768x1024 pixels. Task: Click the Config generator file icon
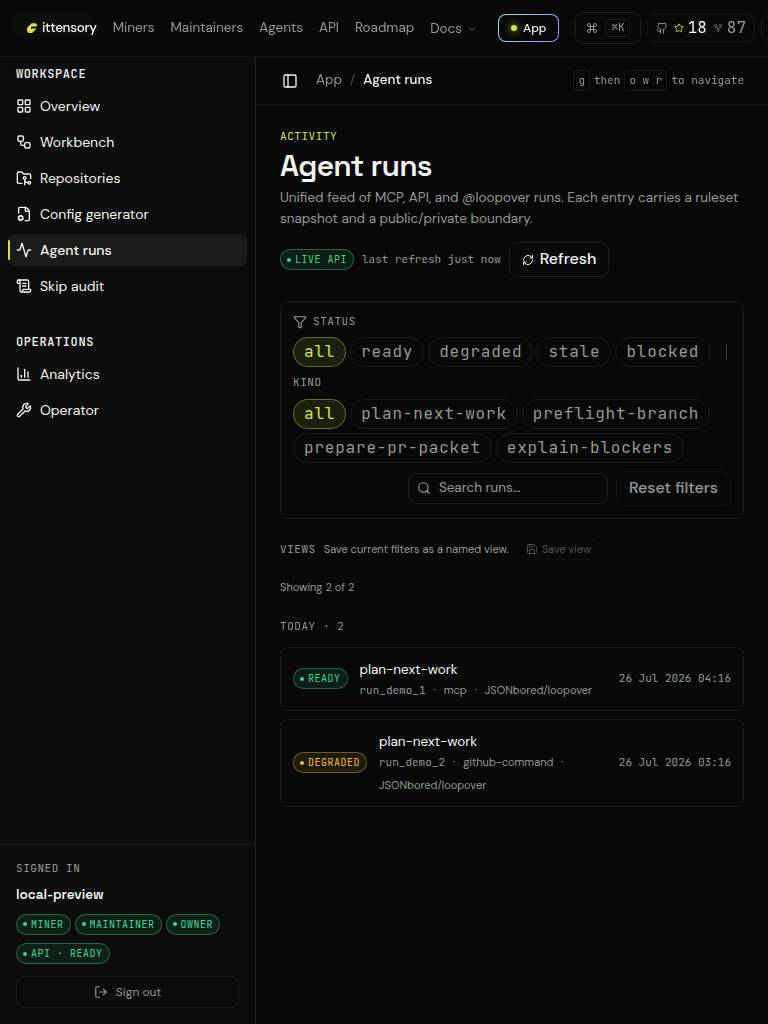(x=24, y=214)
